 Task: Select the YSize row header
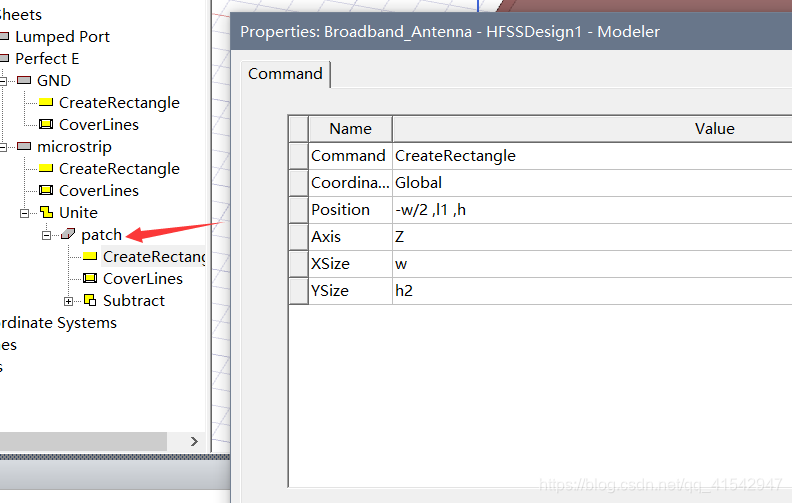299,291
